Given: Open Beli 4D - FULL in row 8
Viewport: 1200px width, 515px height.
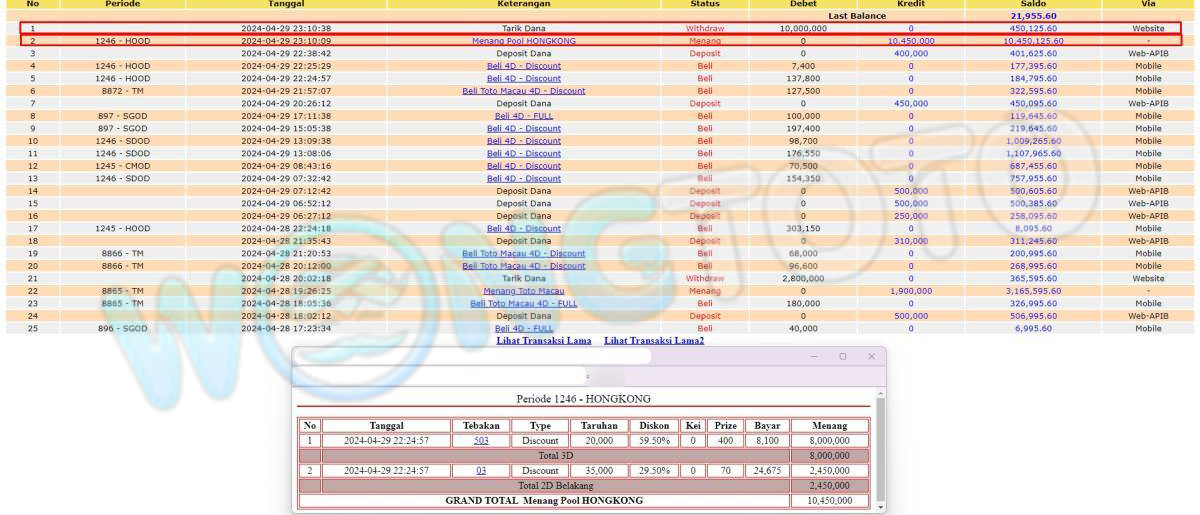Looking at the screenshot, I should [x=523, y=116].
